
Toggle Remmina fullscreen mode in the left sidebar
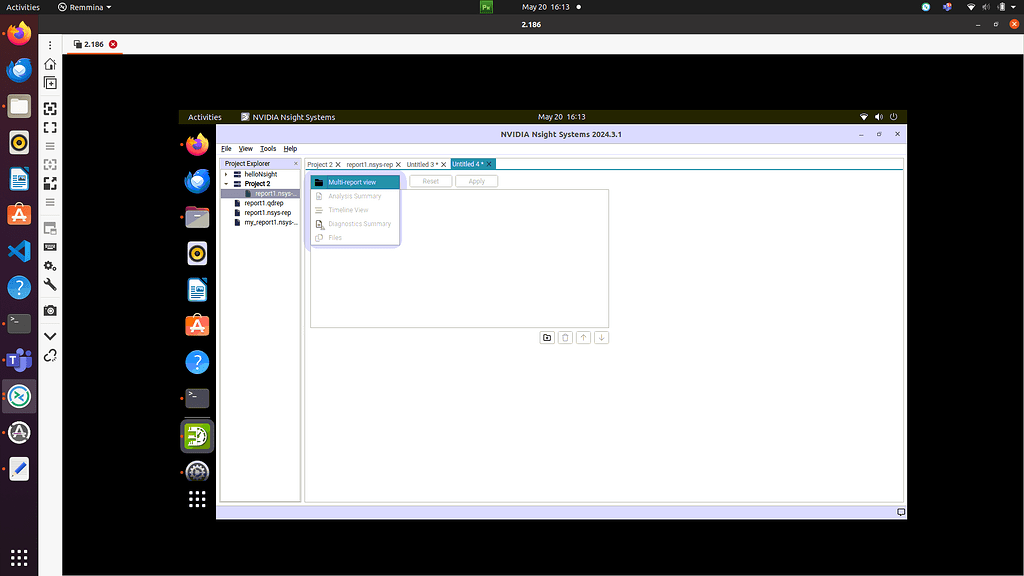click(x=50, y=127)
